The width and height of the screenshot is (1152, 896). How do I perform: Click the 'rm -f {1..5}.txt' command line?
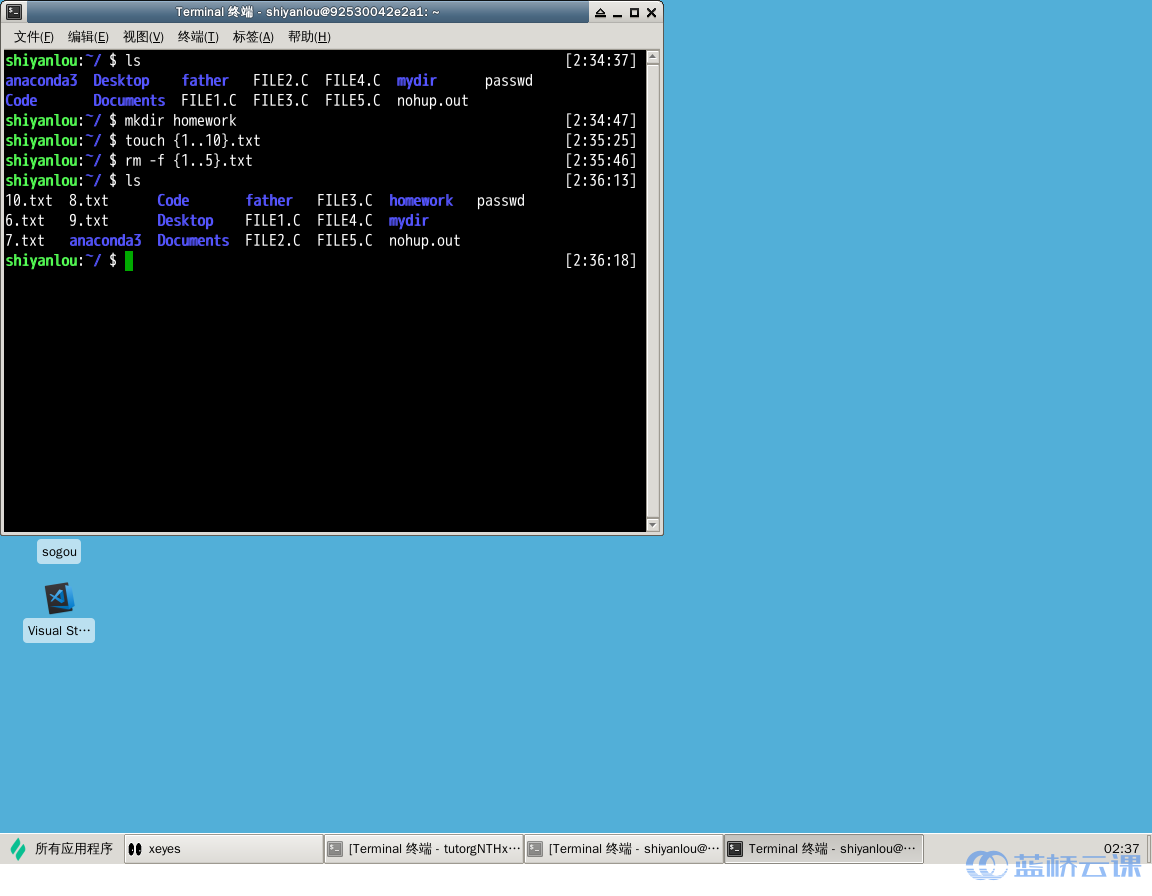point(188,160)
